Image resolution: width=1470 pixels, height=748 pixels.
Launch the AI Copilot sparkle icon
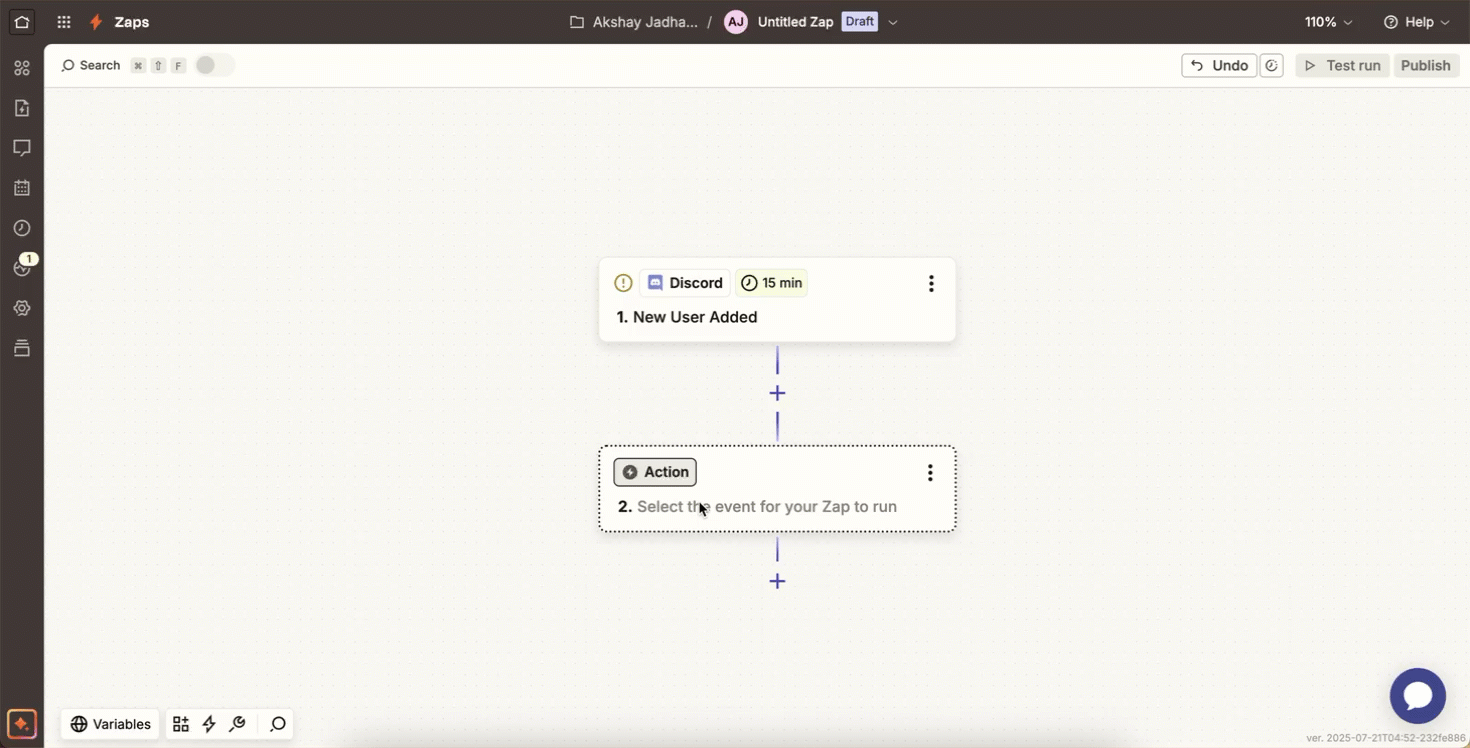[22, 723]
